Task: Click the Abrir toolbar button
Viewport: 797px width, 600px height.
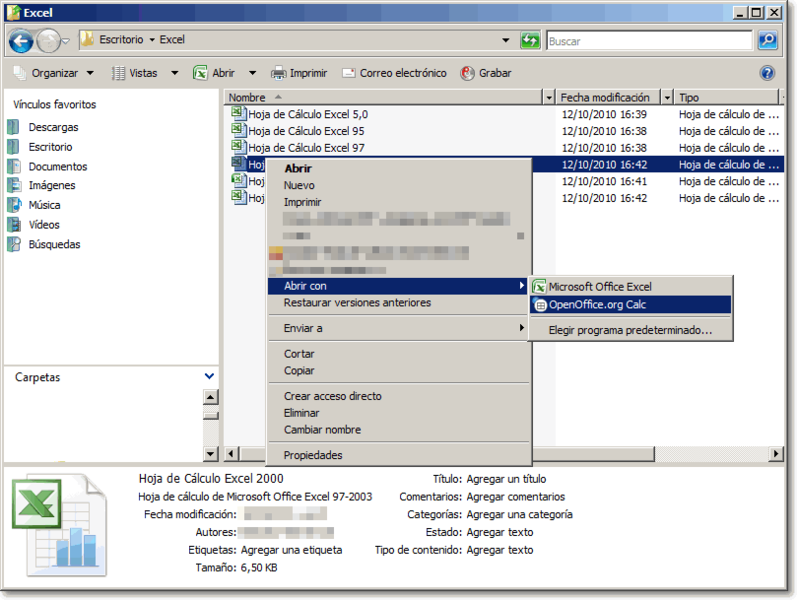Action: (x=214, y=73)
